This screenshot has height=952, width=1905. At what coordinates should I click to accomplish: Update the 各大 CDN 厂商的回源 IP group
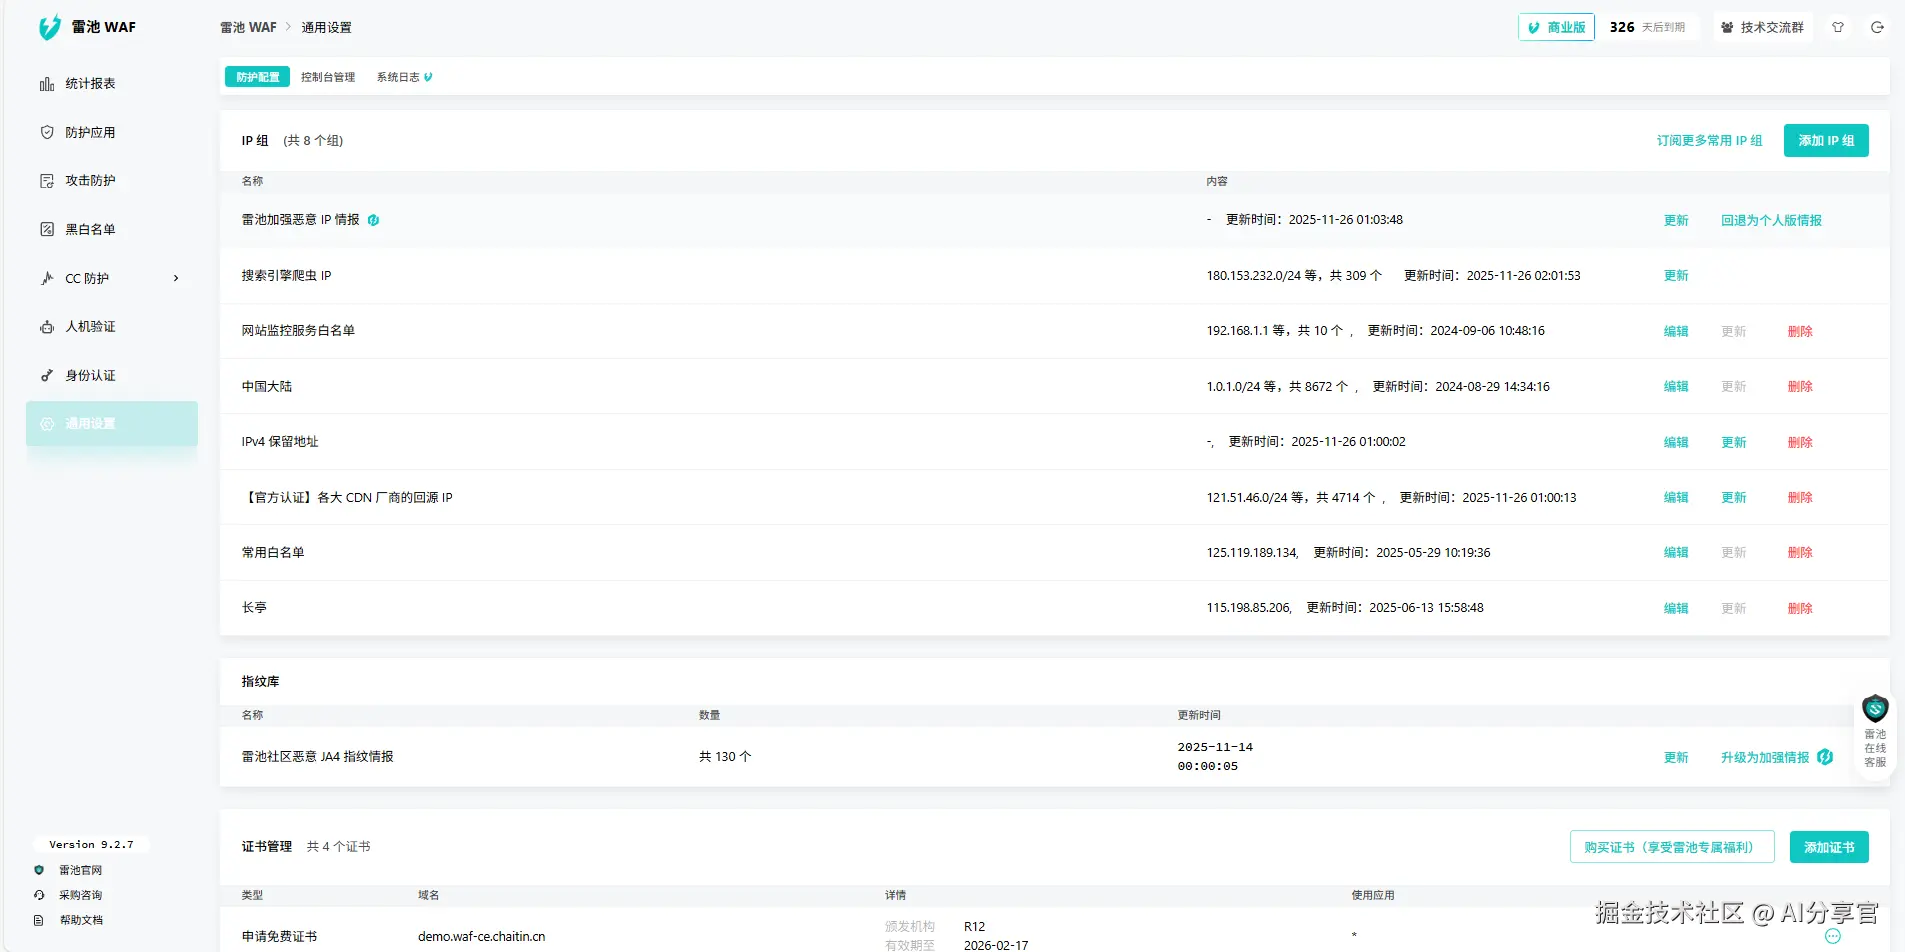coord(1734,497)
